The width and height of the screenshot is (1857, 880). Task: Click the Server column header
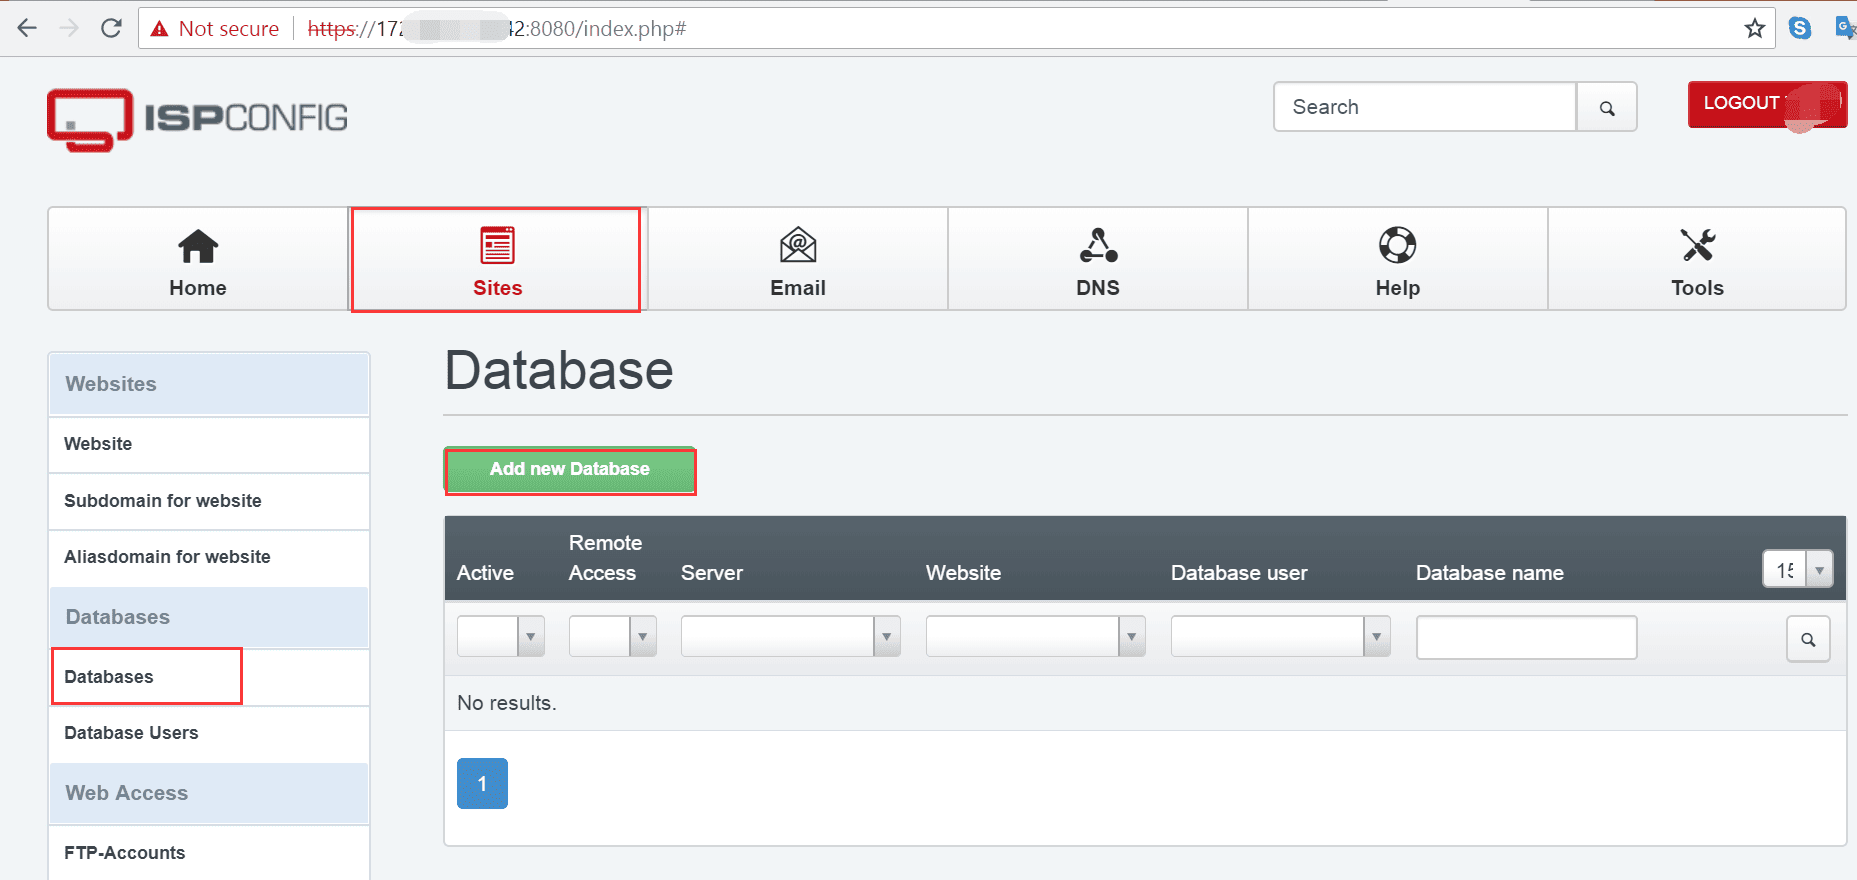712,573
